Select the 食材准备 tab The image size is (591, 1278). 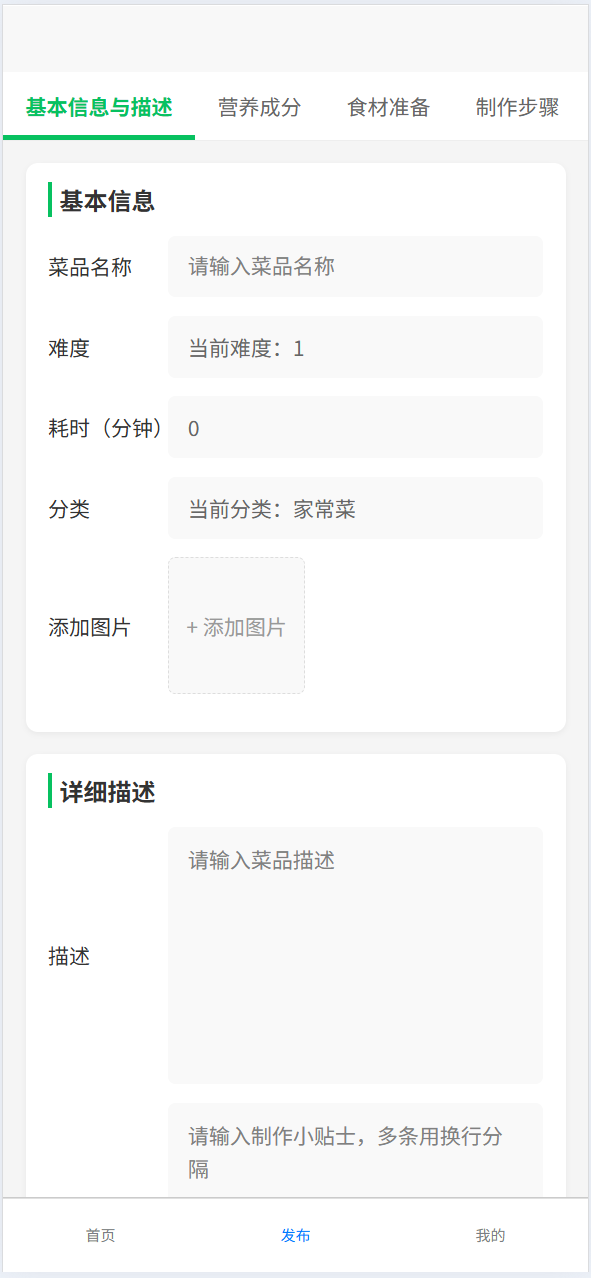(x=388, y=107)
